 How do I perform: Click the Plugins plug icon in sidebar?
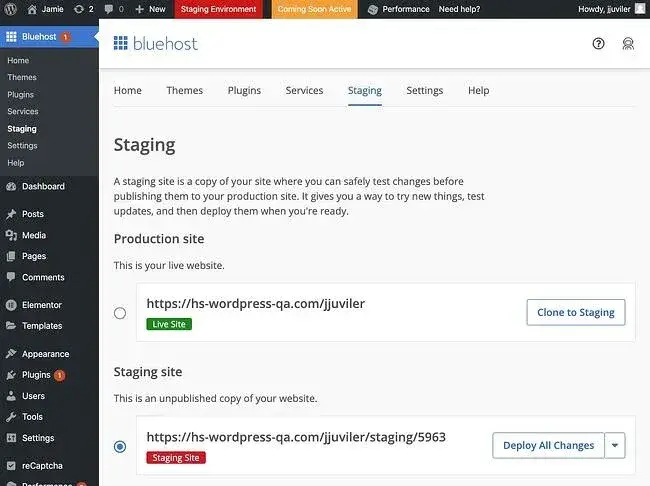tap(11, 375)
